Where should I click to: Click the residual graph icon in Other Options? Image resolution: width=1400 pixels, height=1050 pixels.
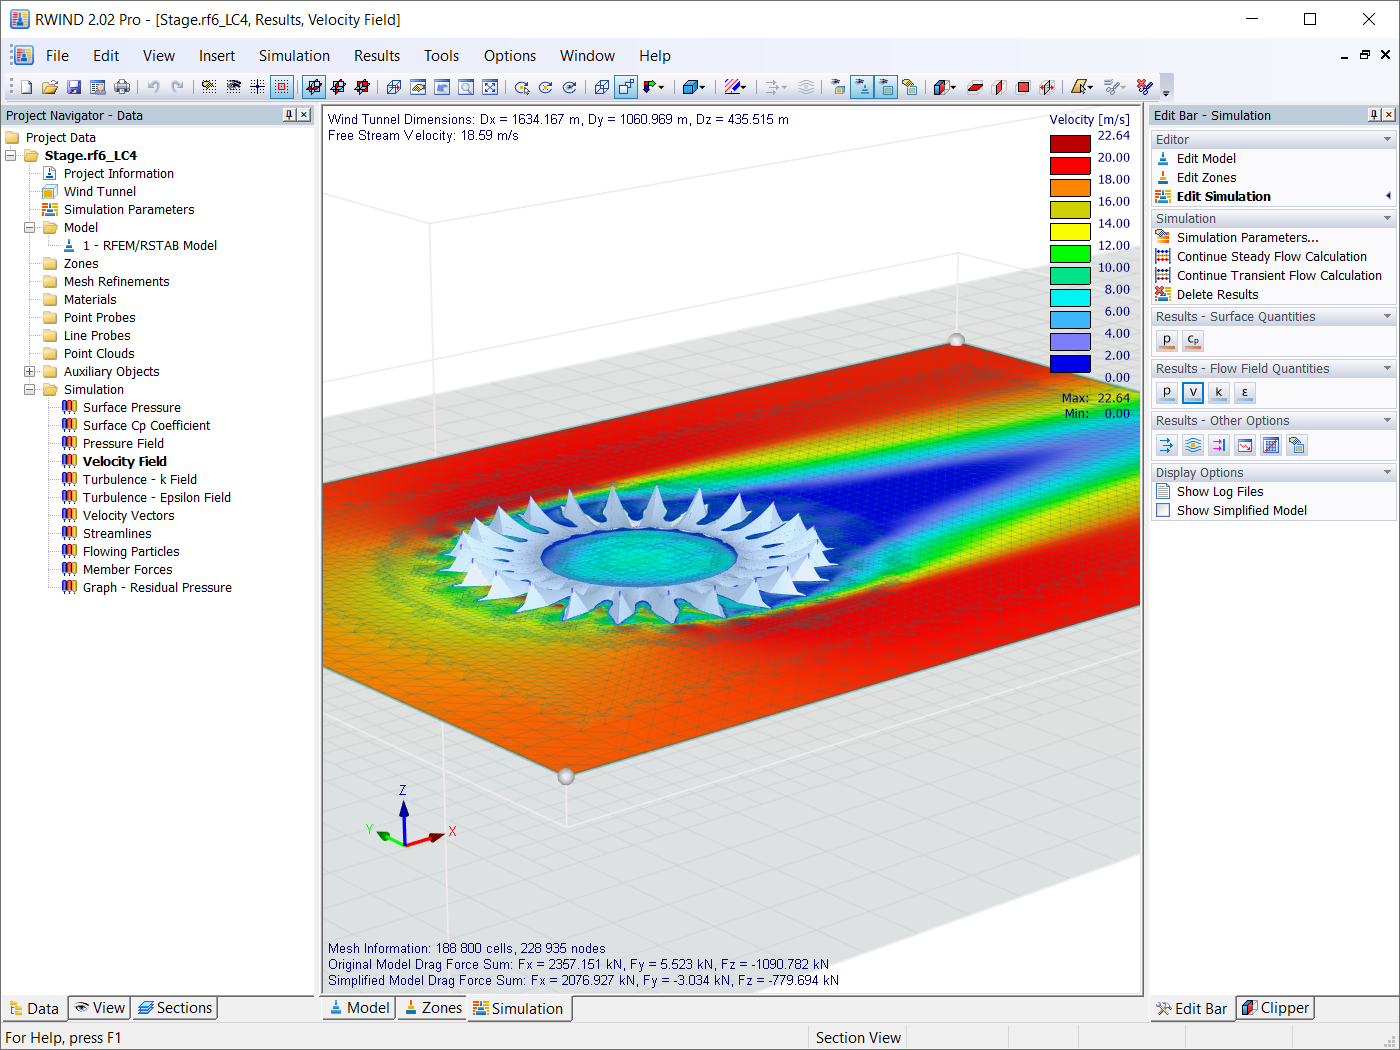tap(1245, 445)
